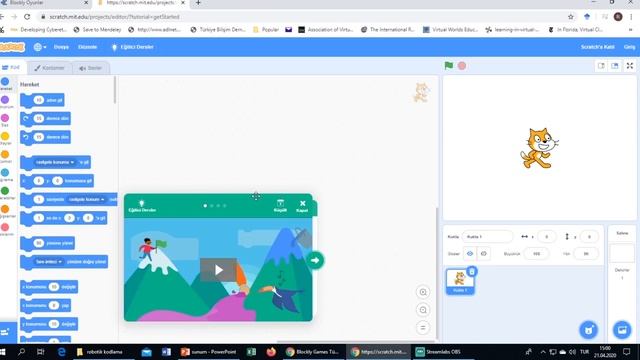Delete sprite Kukla 1 via trash icon
The image size is (640, 360).
pyautogui.click(x=472, y=271)
